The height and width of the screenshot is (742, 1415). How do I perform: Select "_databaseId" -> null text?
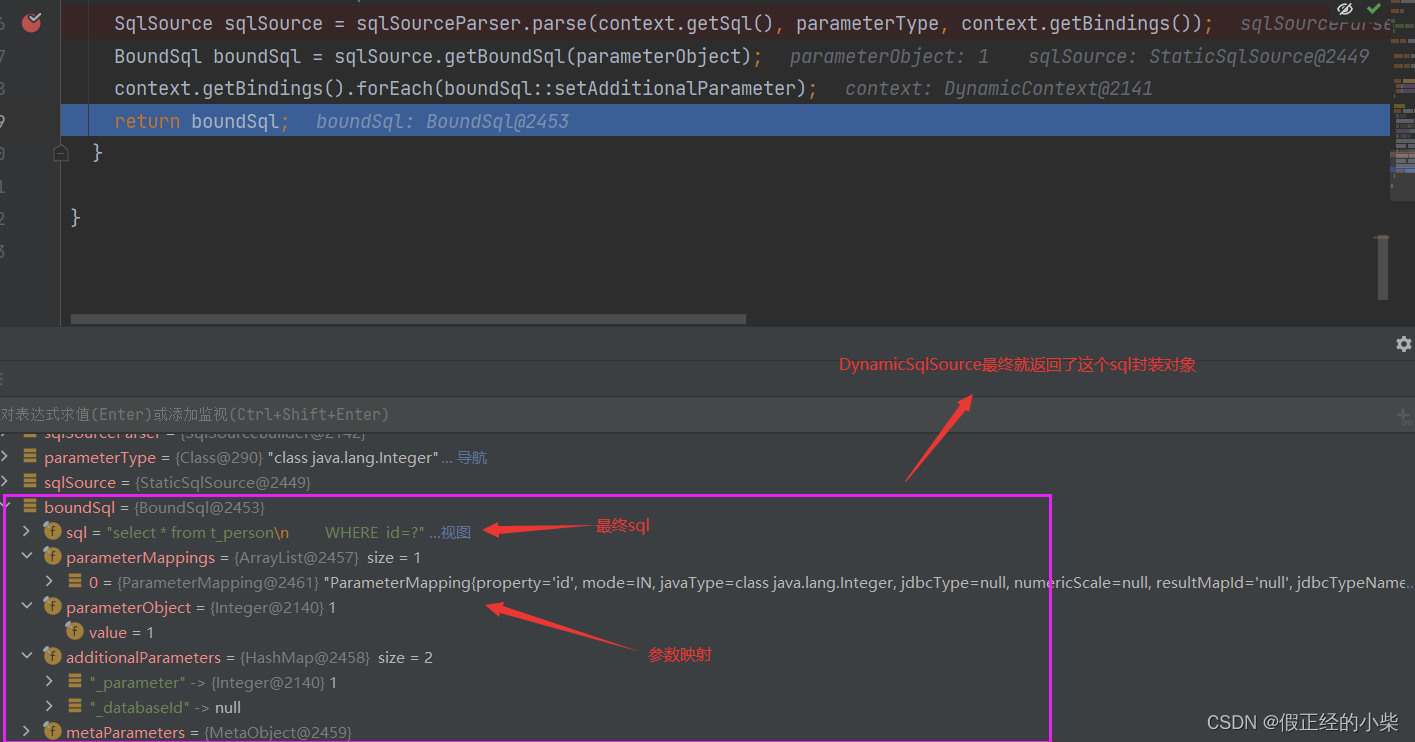pyautogui.click(x=165, y=708)
